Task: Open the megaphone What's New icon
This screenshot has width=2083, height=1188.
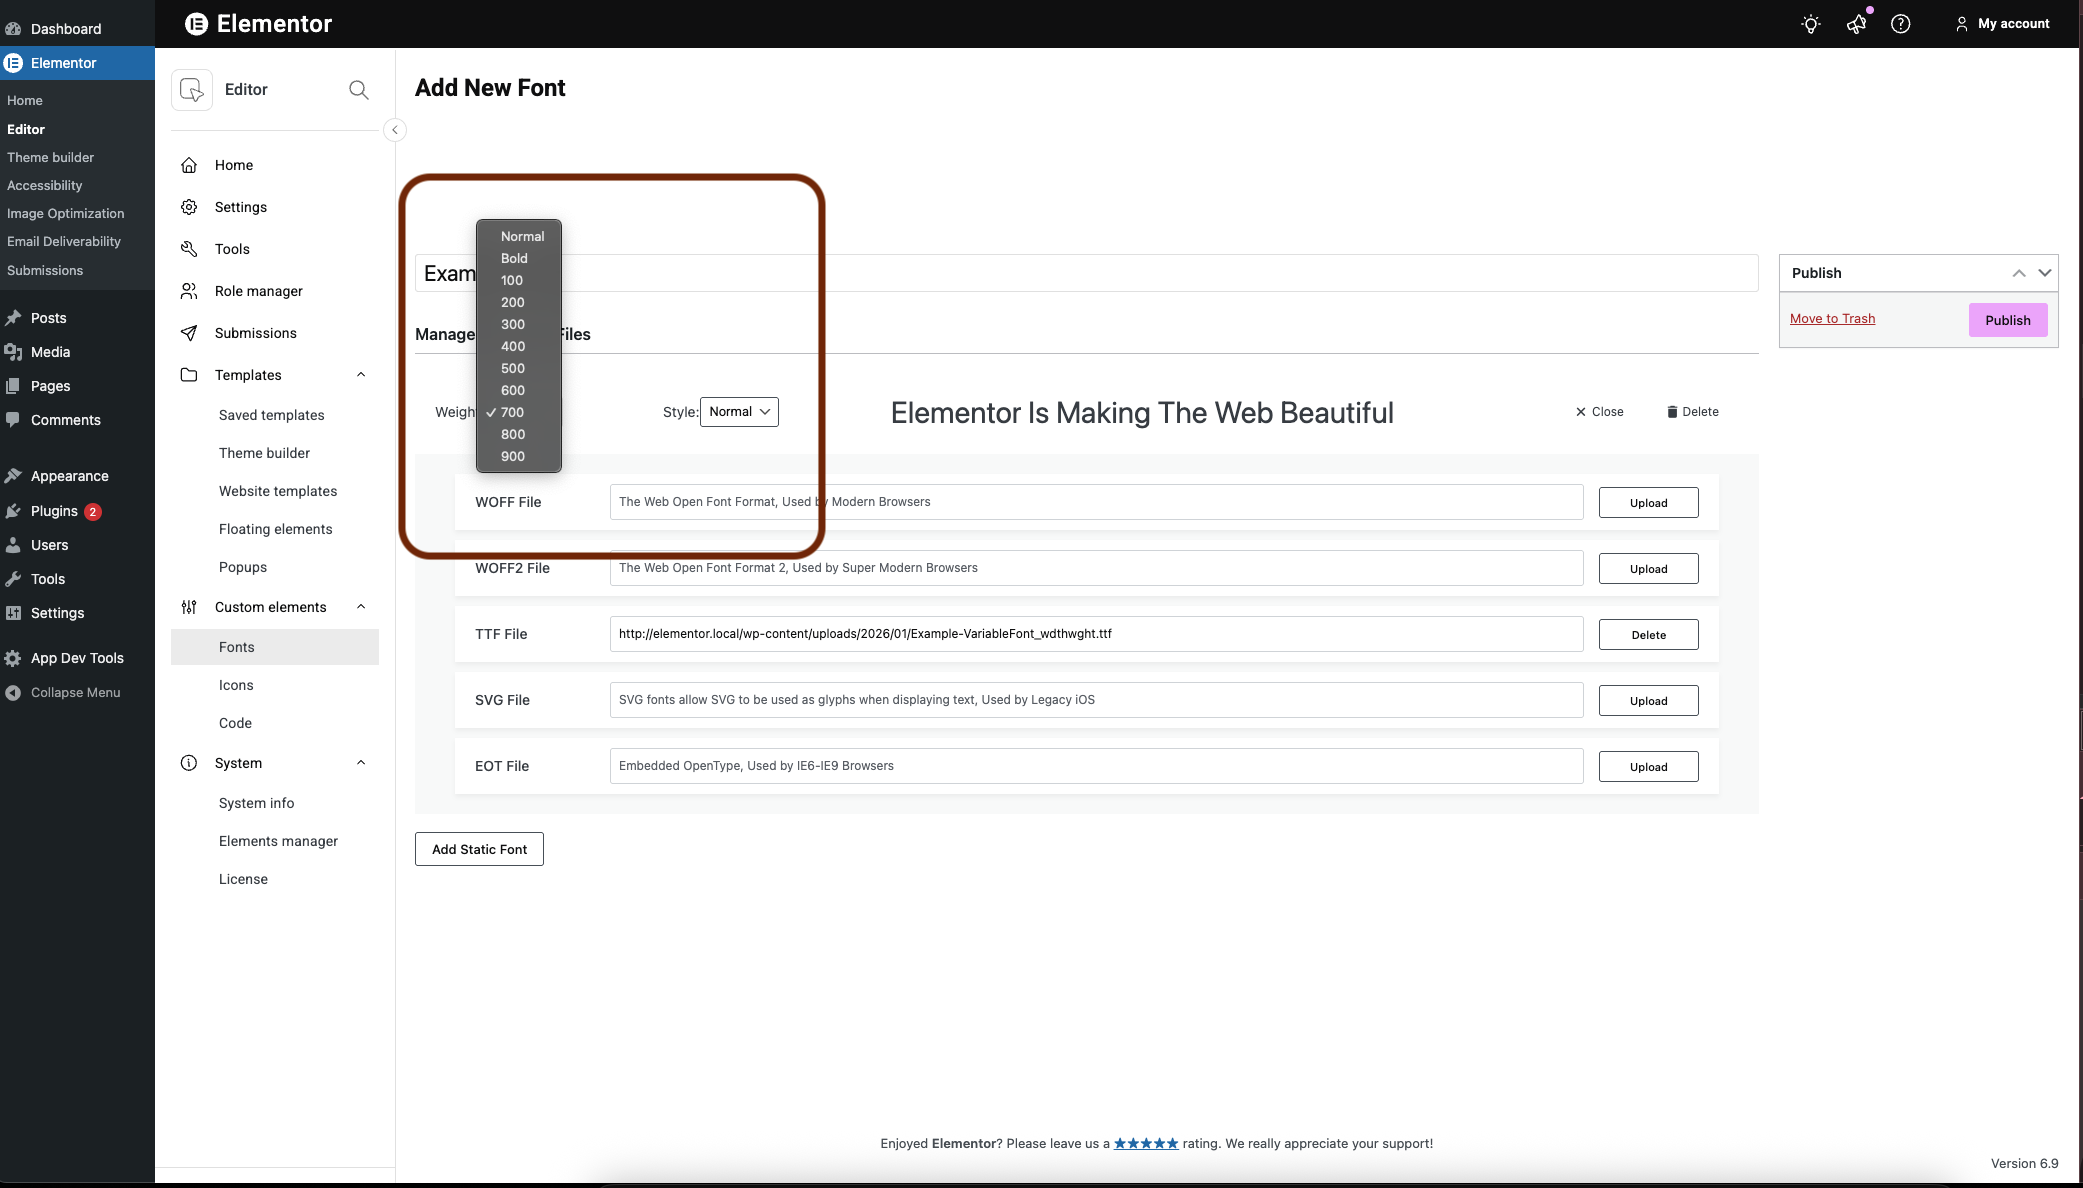Action: pos(1857,24)
